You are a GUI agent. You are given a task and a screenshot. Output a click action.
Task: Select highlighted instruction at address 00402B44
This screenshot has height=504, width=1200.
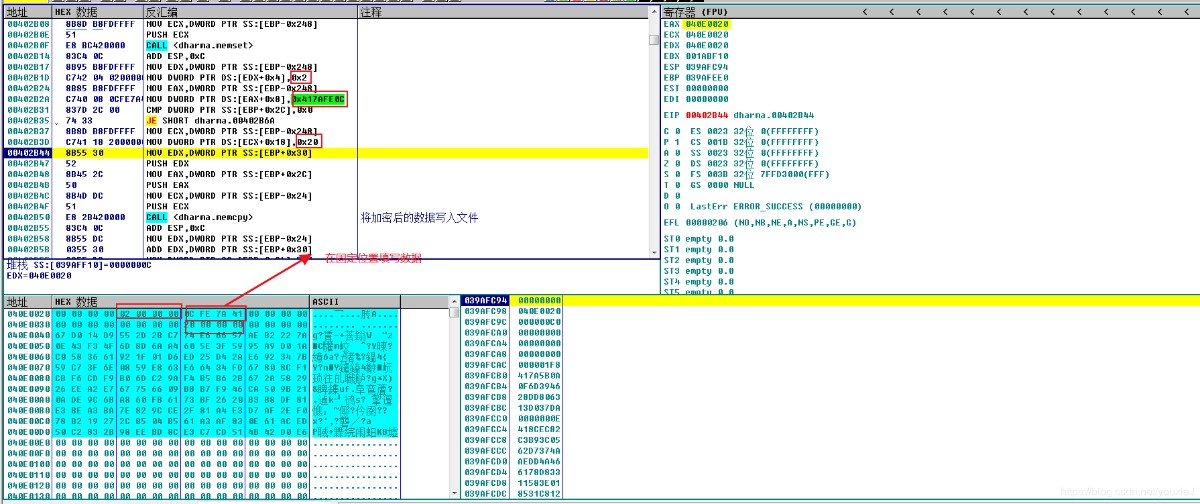tap(326, 152)
